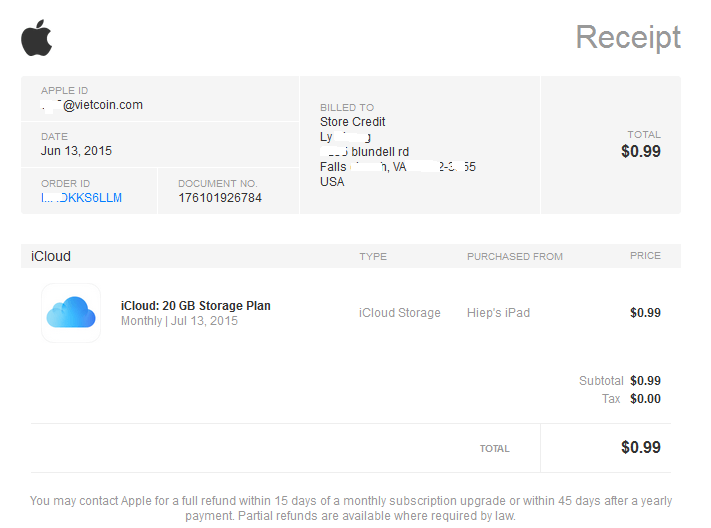
Task: Click the DATE label
Action: 54,137
